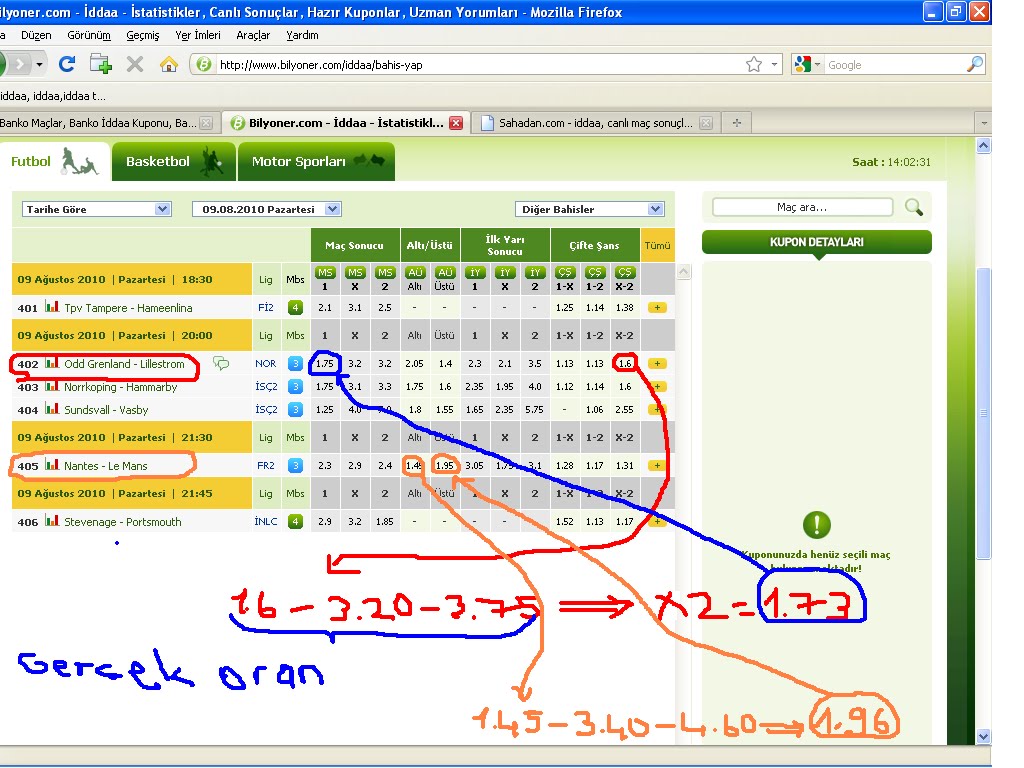
Task: Switch to the Sahadan.com browser tab
Action: click(x=594, y=123)
